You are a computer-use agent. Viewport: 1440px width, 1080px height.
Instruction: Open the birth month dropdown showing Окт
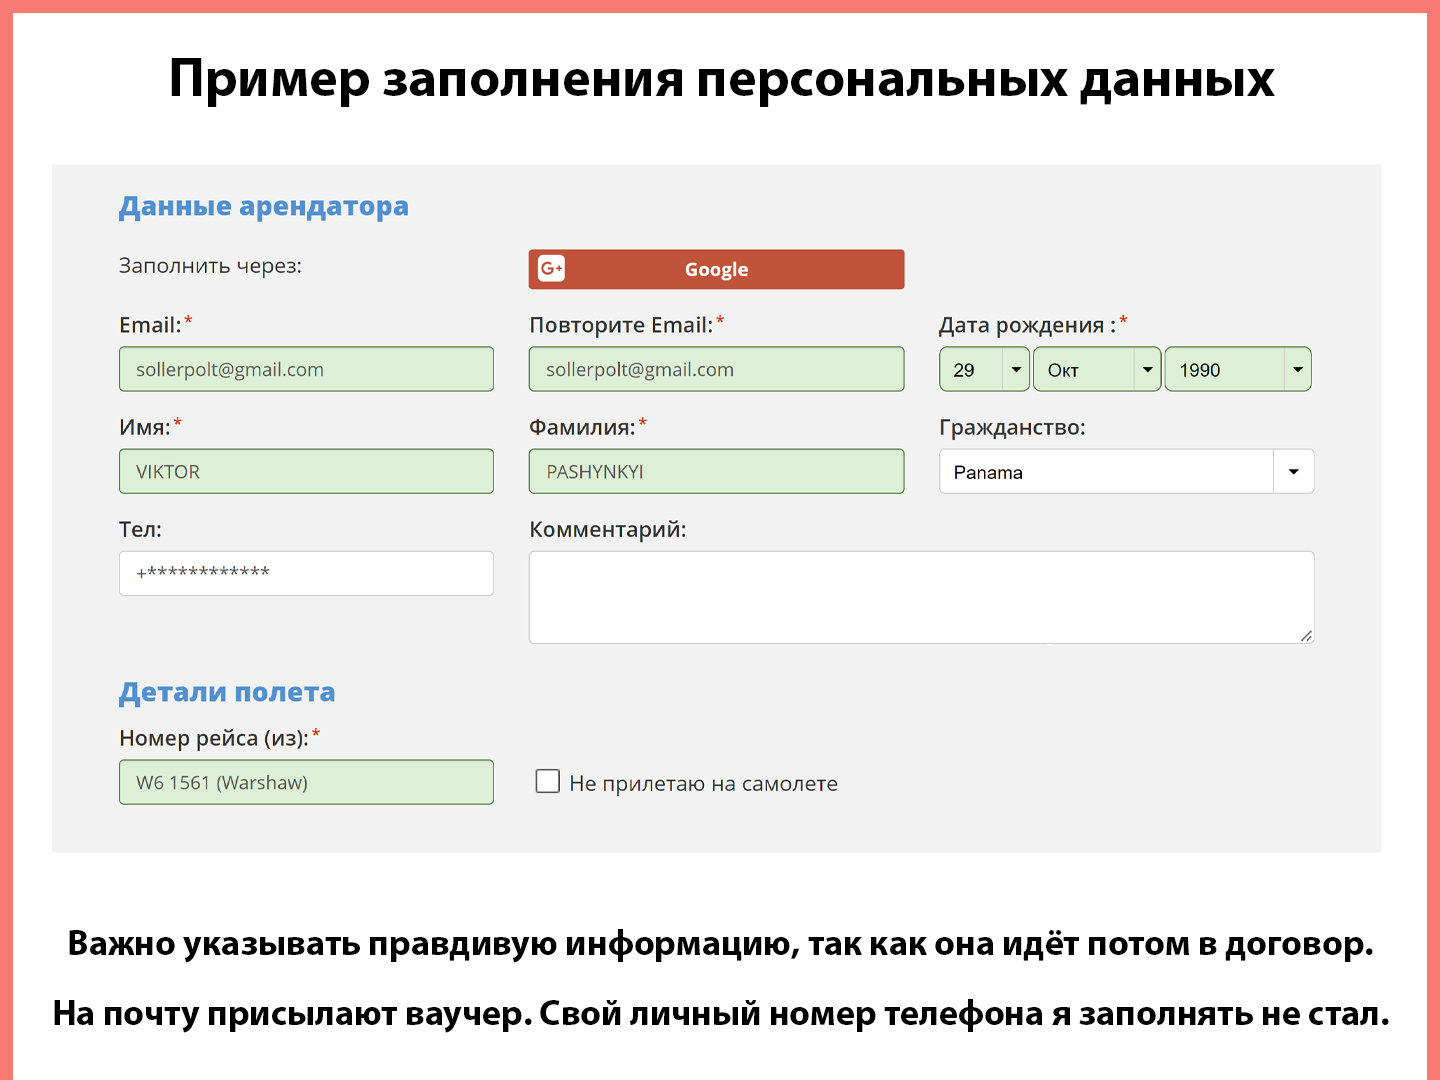pos(1097,369)
